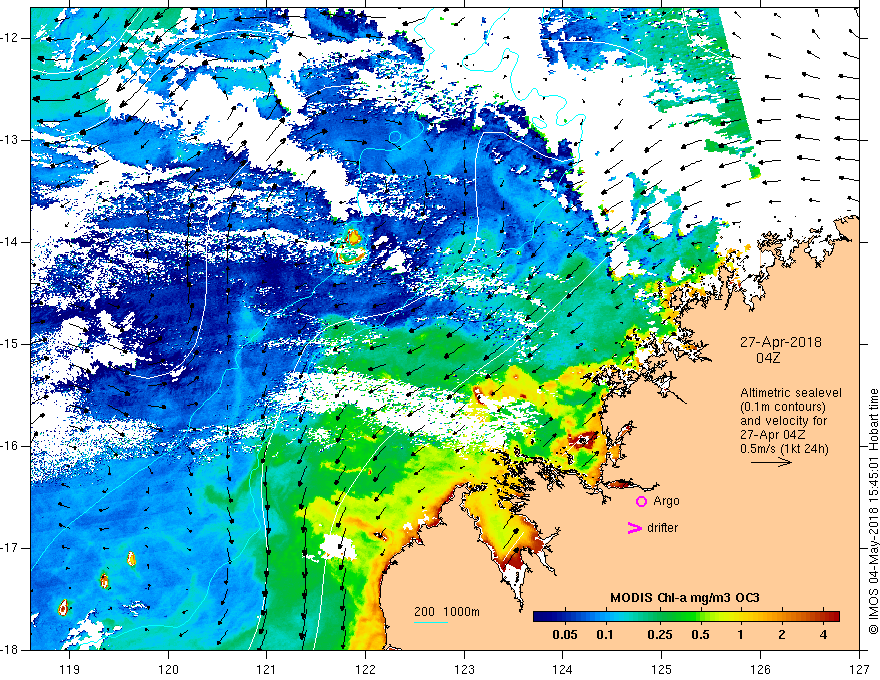Select the 'Argo' legend label
880x680 pixels.
pyautogui.click(x=666, y=501)
